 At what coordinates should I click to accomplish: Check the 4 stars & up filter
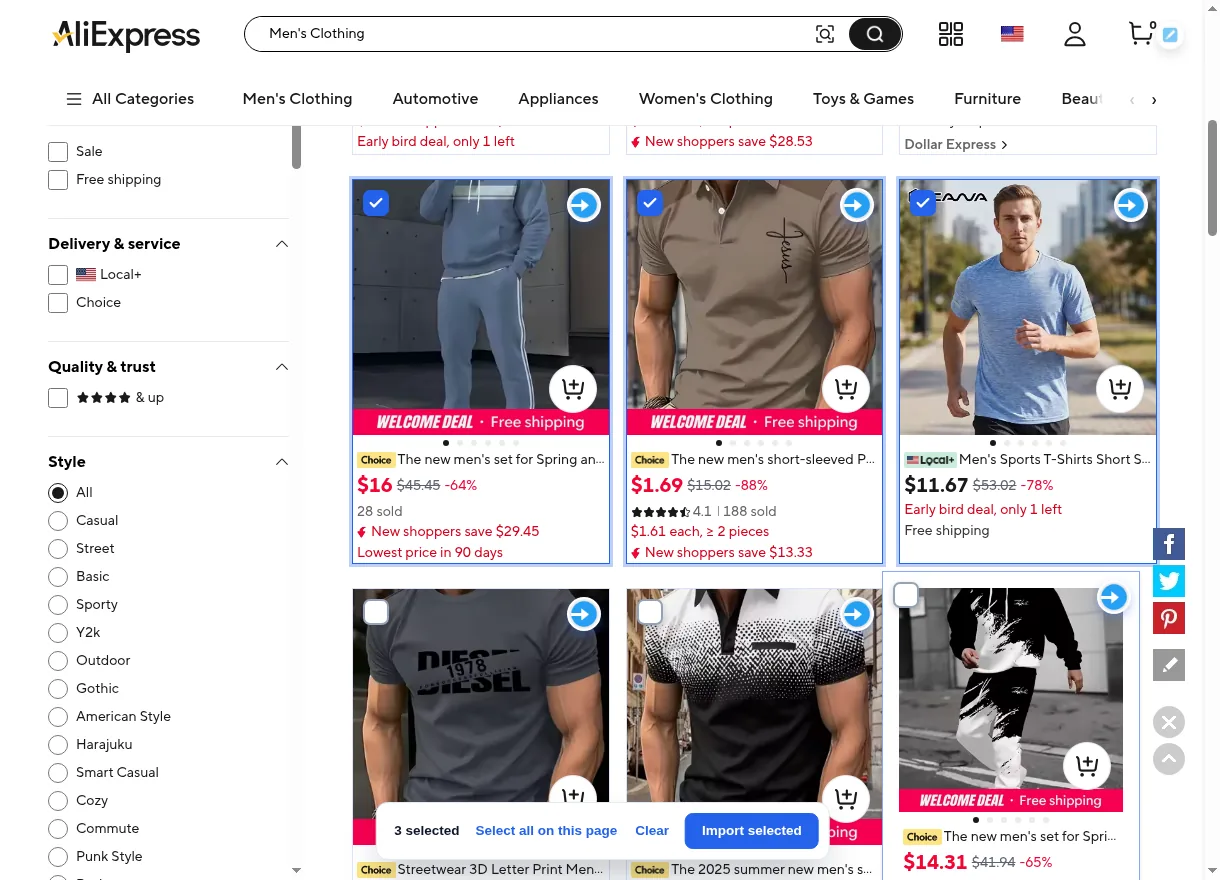click(x=58, y=398)
